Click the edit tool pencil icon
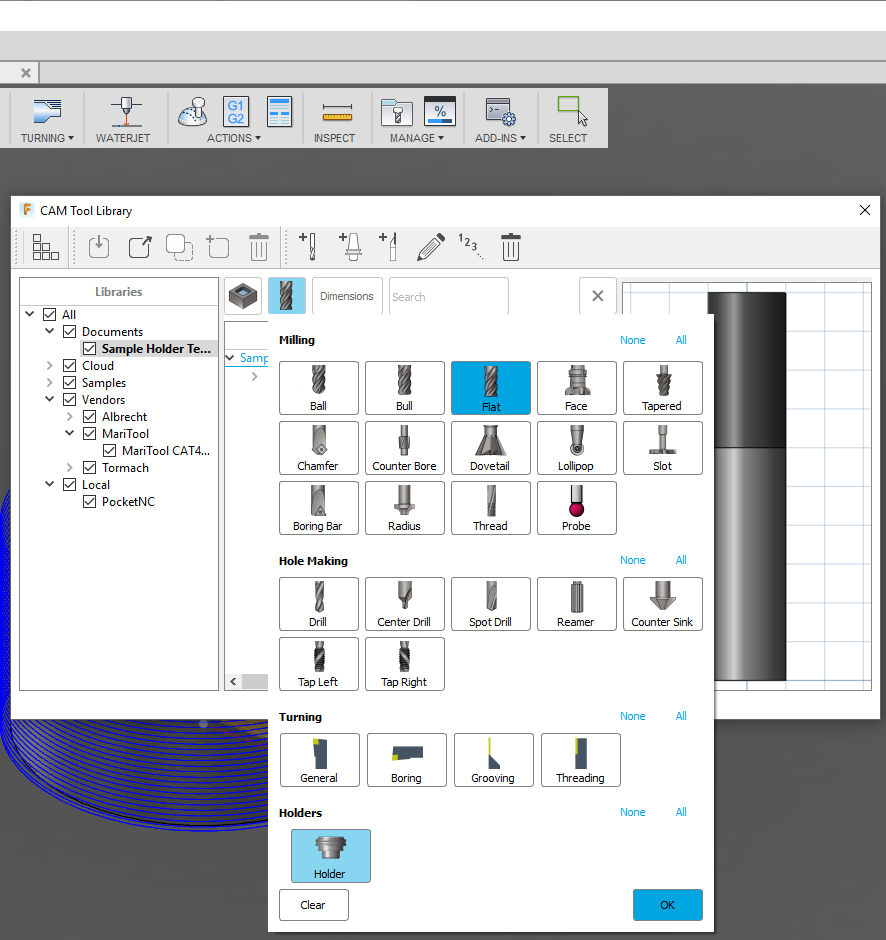The height and width of the screenshot is (940, 886). (430, 246)
